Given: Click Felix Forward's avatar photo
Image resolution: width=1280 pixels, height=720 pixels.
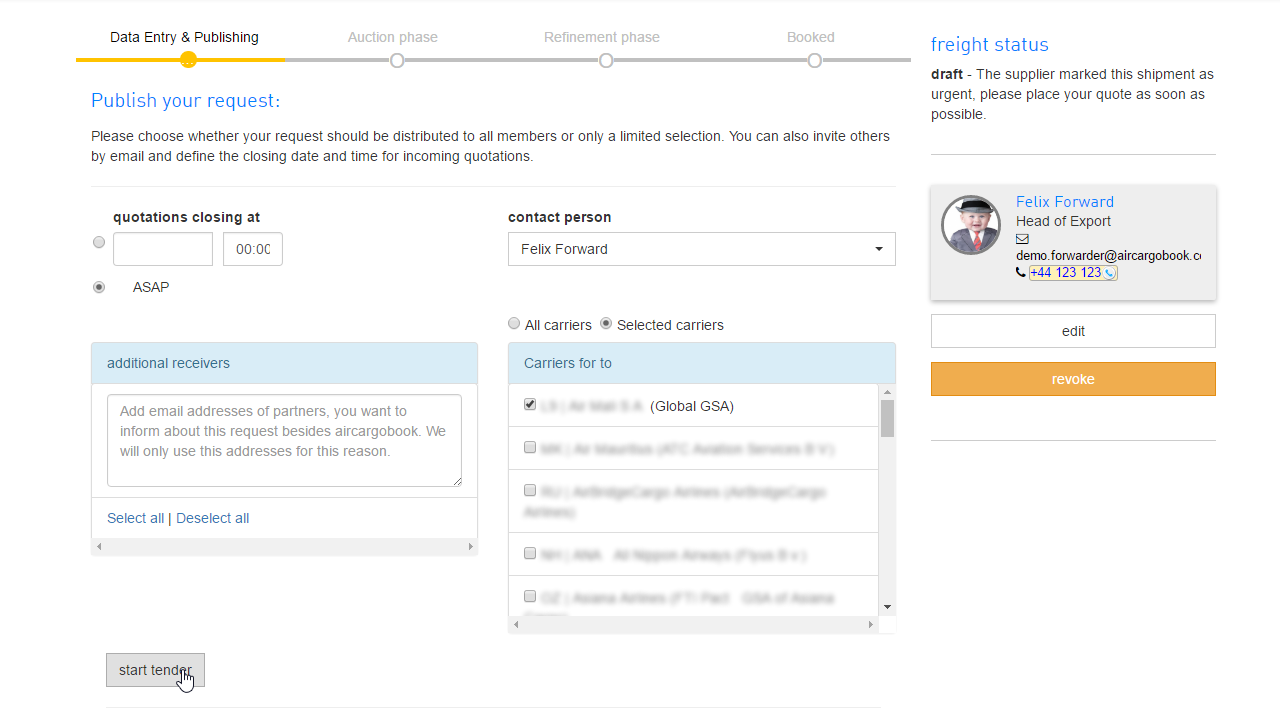Looking at the screenshot, I should [971, 225].
